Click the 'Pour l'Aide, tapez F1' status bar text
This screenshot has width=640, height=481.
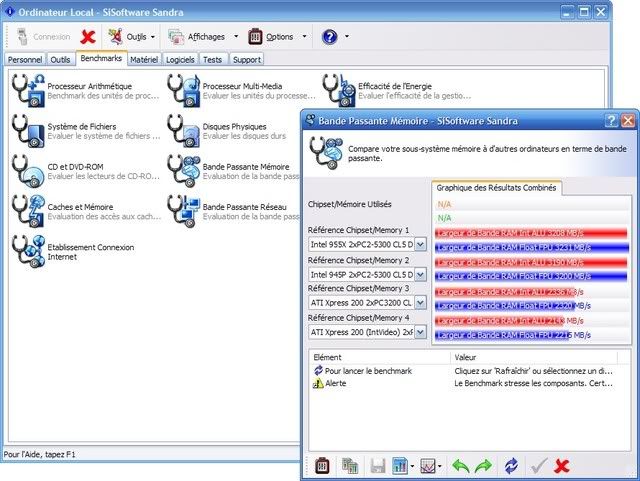[x=40, y=454]
